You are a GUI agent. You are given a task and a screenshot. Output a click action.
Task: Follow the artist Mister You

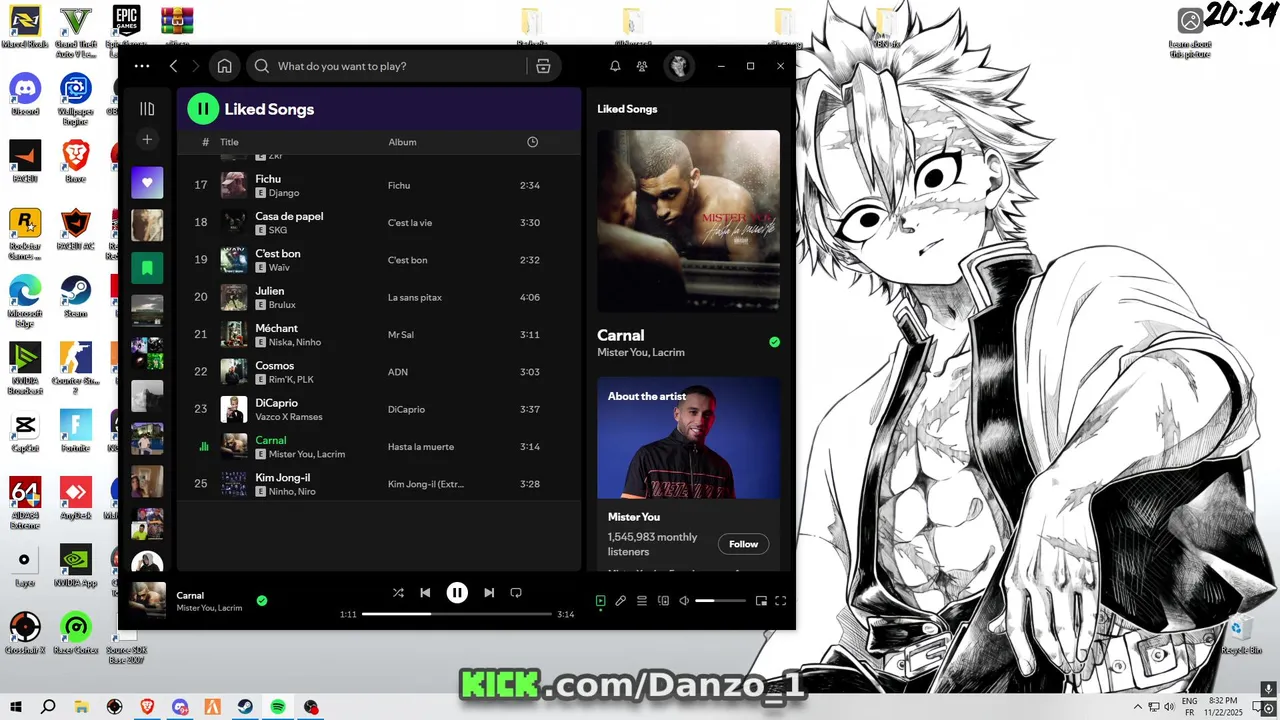(743, 544)
